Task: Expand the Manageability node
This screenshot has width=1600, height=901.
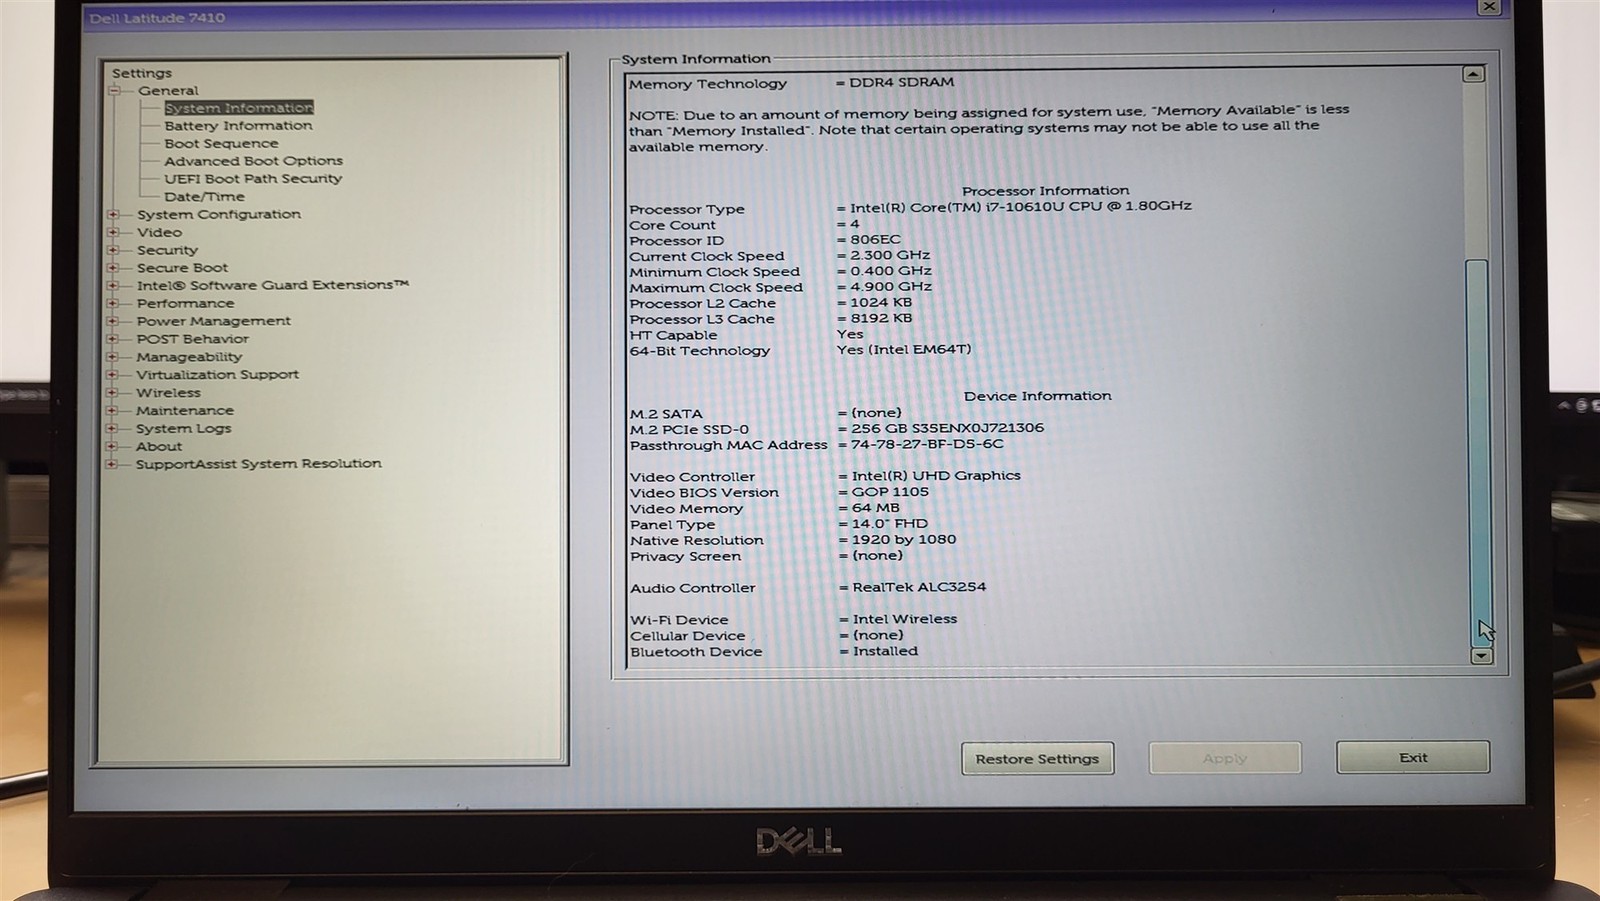Action: [113, 357]
